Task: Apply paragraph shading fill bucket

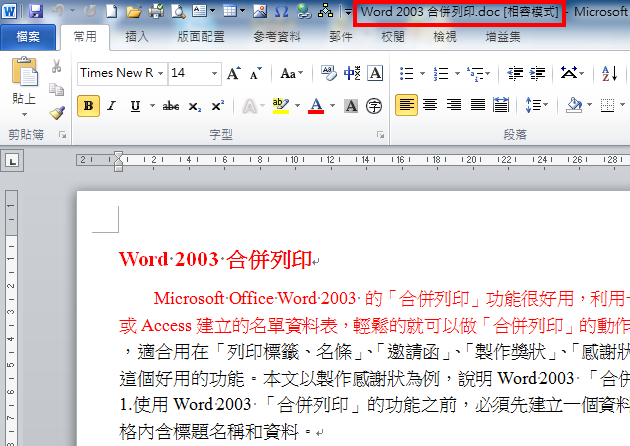Action: (x=575, y=105)
